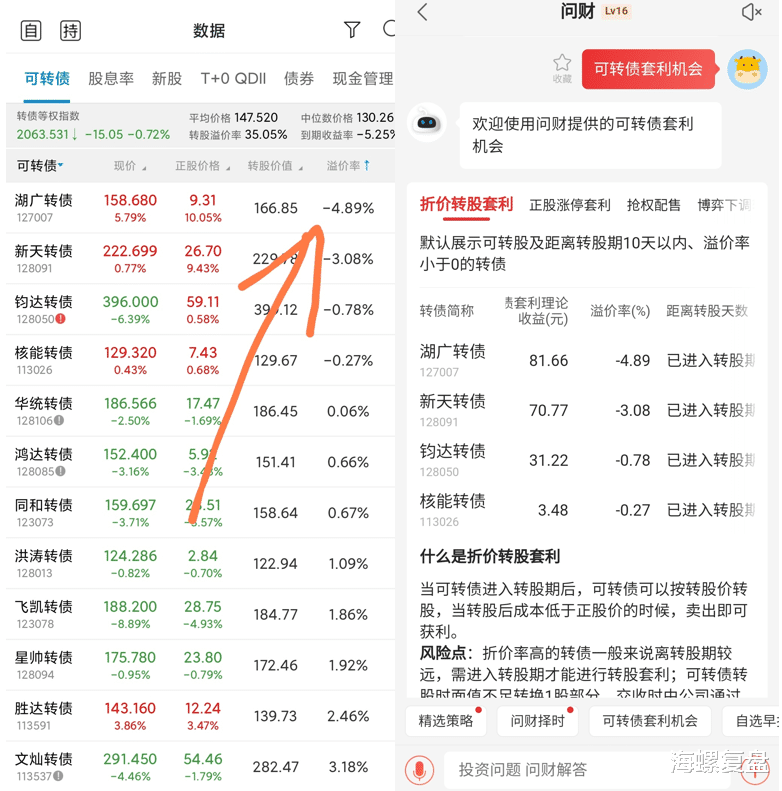This screenshot has width=782, height=791.
Task: Select the 博弈下调 tab
Action: pos(724,205)
